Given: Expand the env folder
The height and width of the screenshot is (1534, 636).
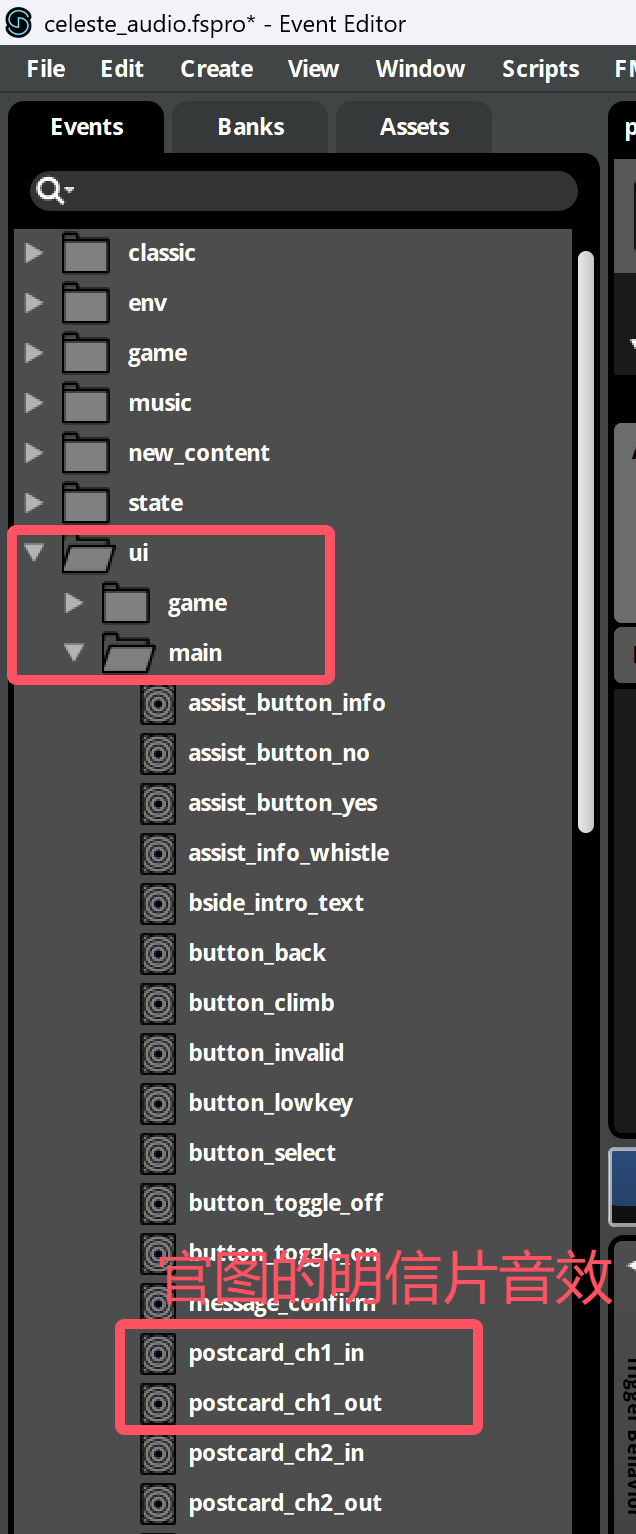Looking at the screenshot, I should (x=34, y=303).
